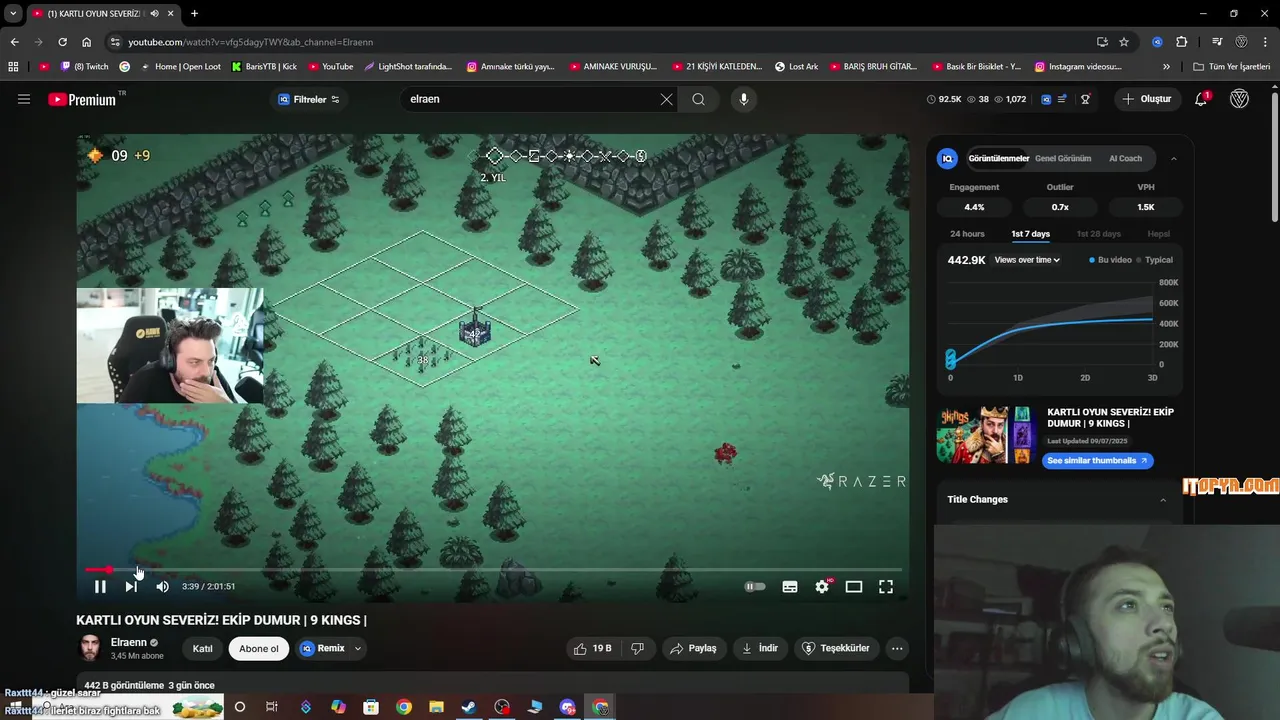The image size is (1280, 720).
Task: Collapse Title Changes section
Action: pos(1162,500)
